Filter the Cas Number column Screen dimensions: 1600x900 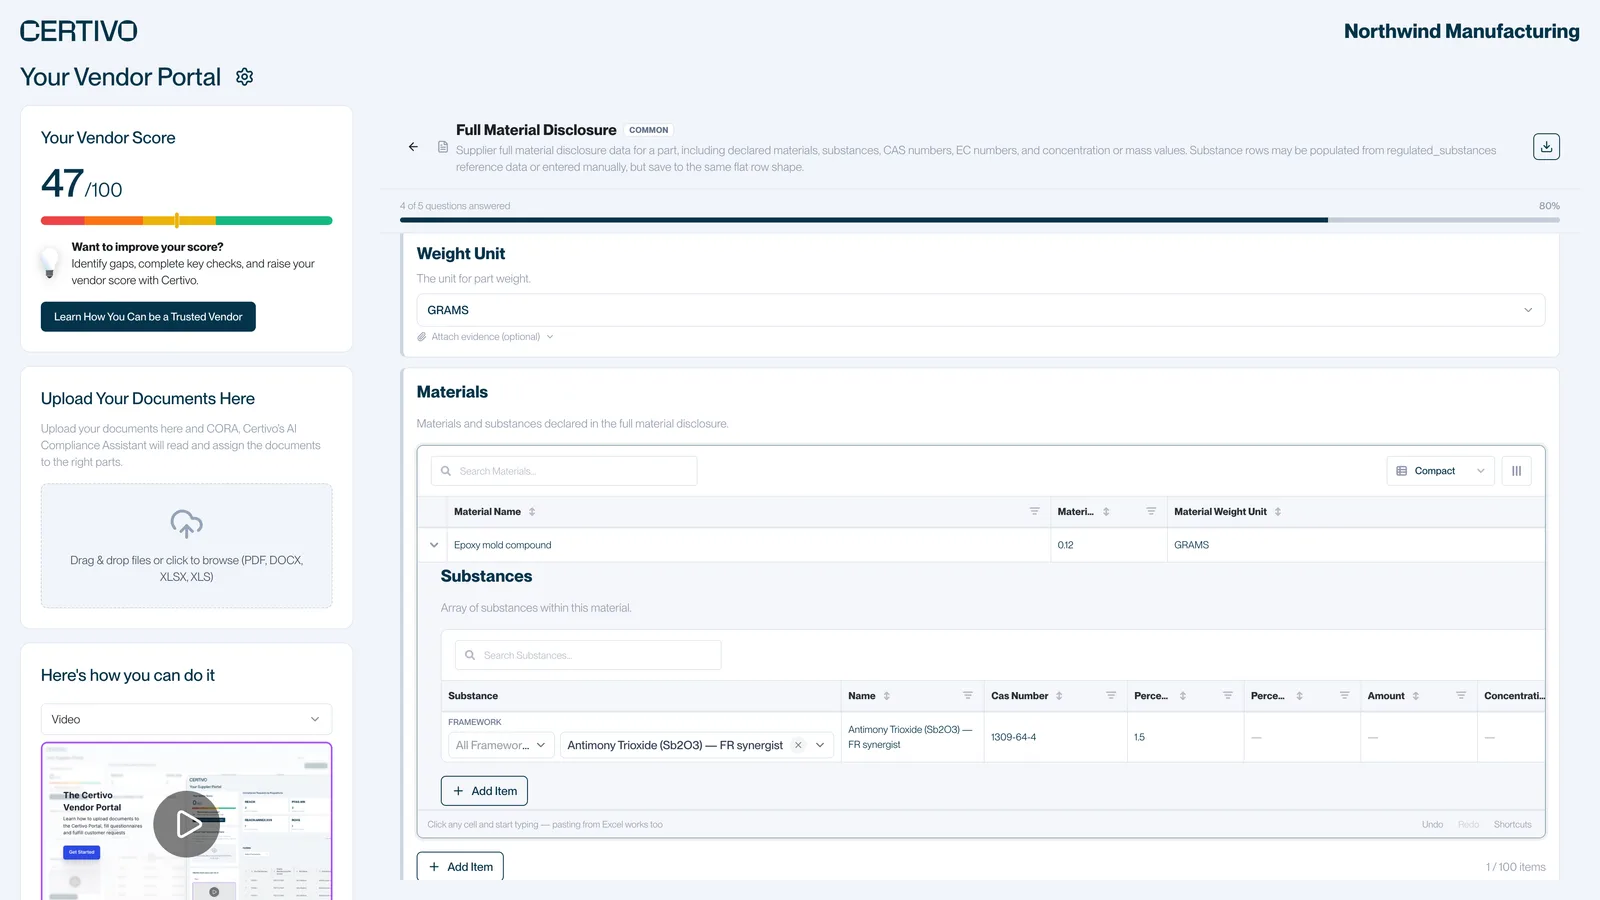tap(1111, 696)
